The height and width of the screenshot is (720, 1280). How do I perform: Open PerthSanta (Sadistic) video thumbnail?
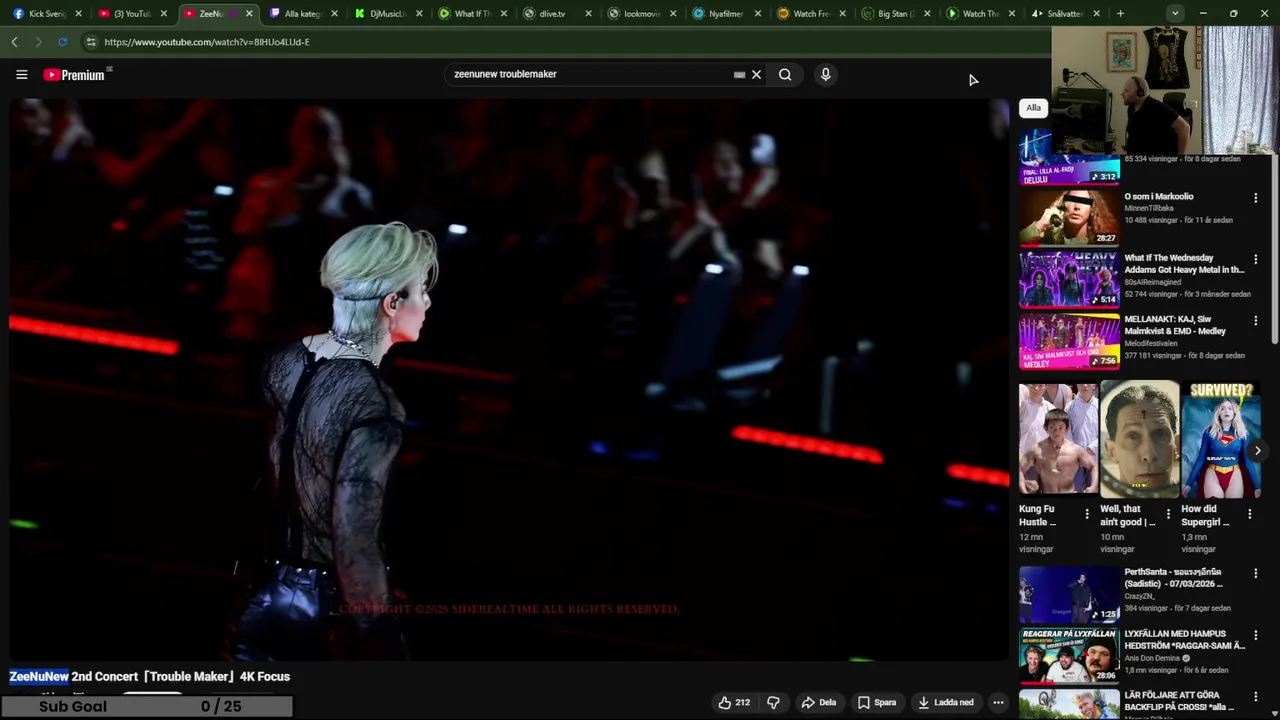click(x=1069, y=595)
